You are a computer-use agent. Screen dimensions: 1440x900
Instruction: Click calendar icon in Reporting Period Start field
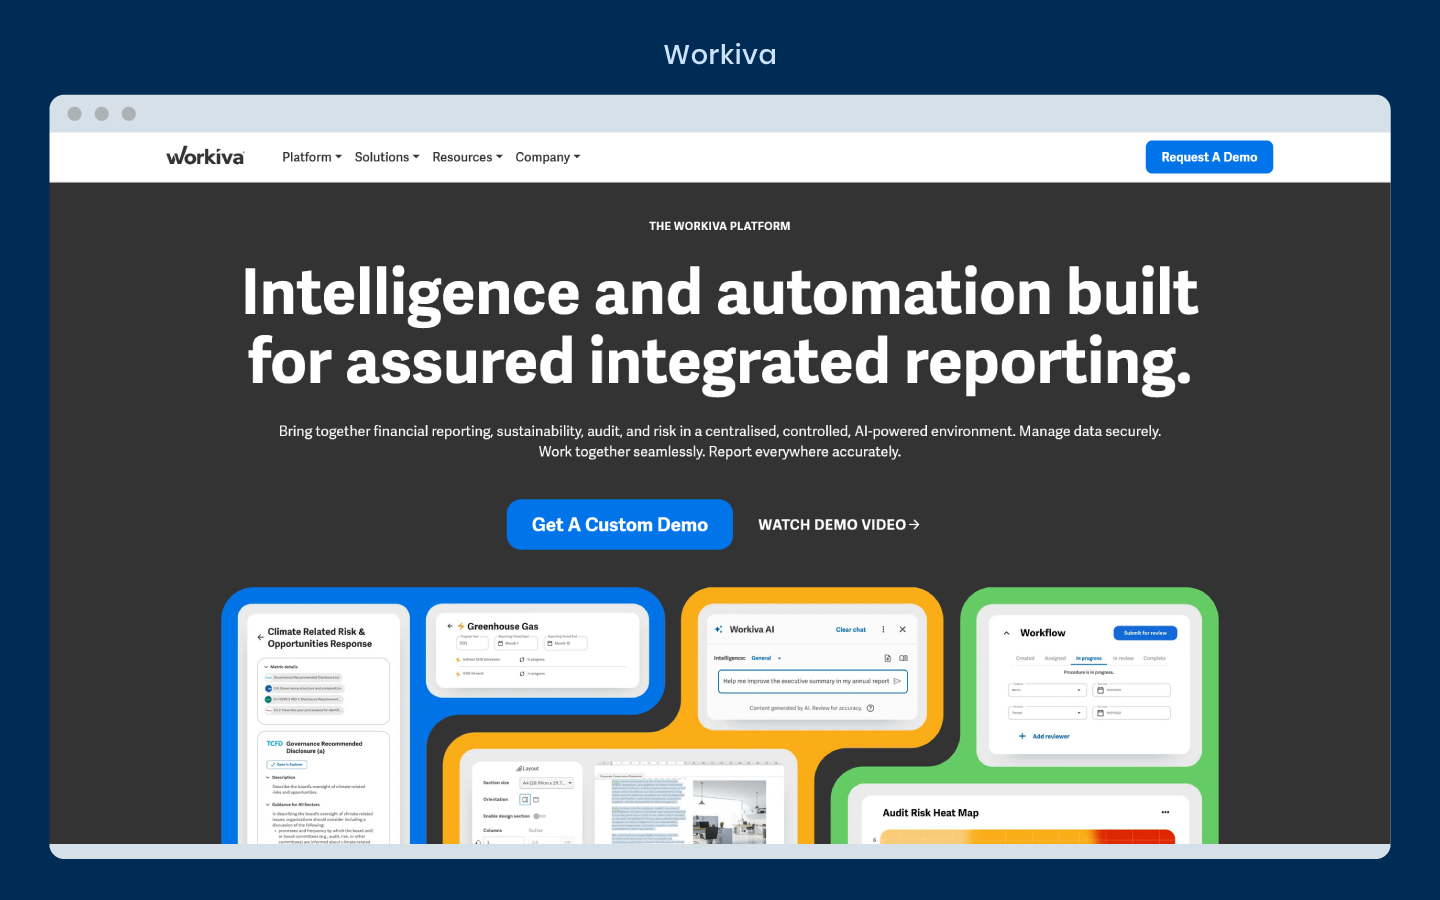tap(500, 643)
